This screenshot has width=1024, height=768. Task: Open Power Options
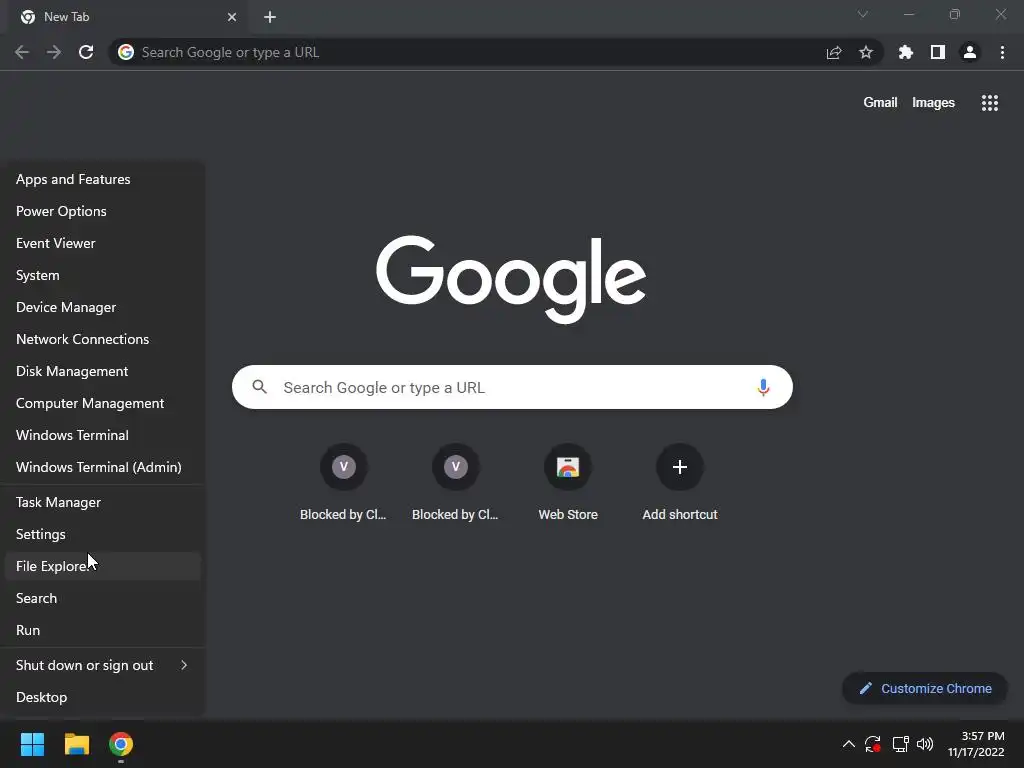103,211
